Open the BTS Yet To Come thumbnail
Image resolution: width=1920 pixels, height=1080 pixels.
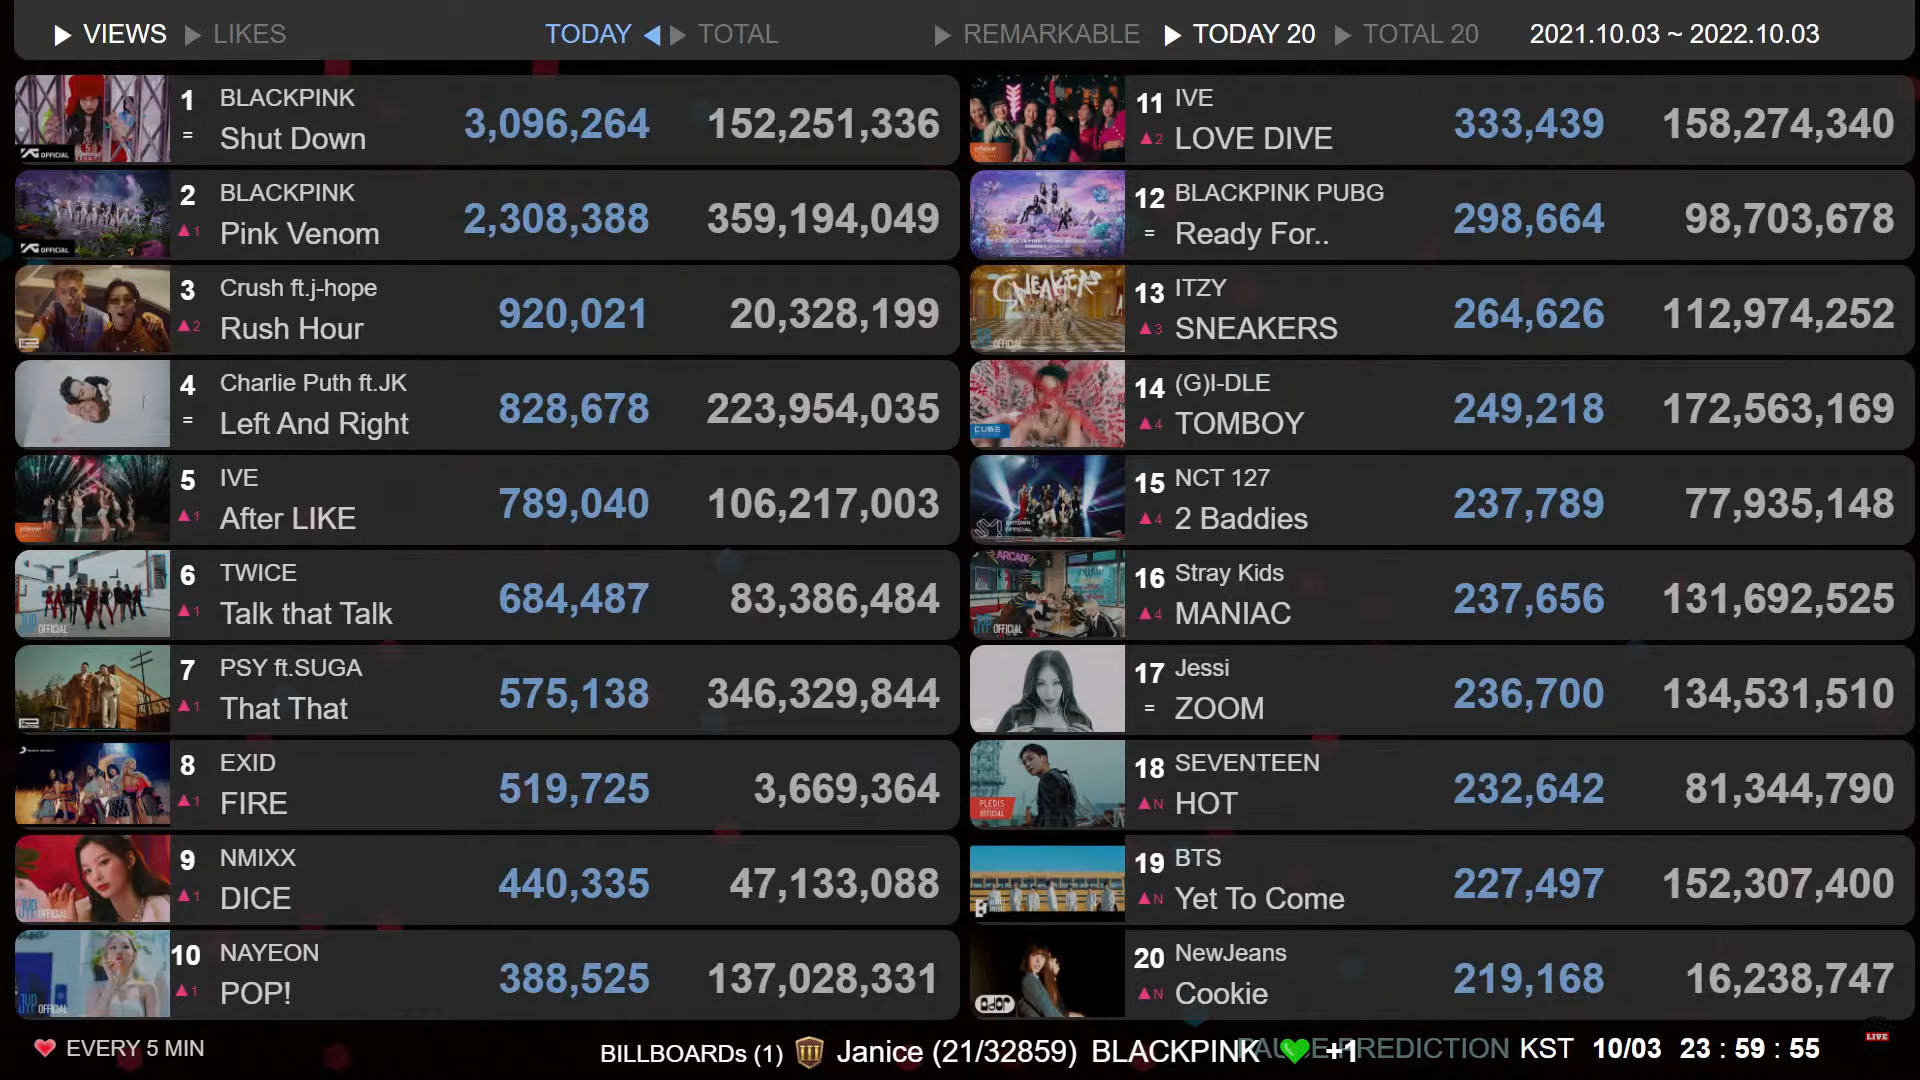(x=1047, y=879)
